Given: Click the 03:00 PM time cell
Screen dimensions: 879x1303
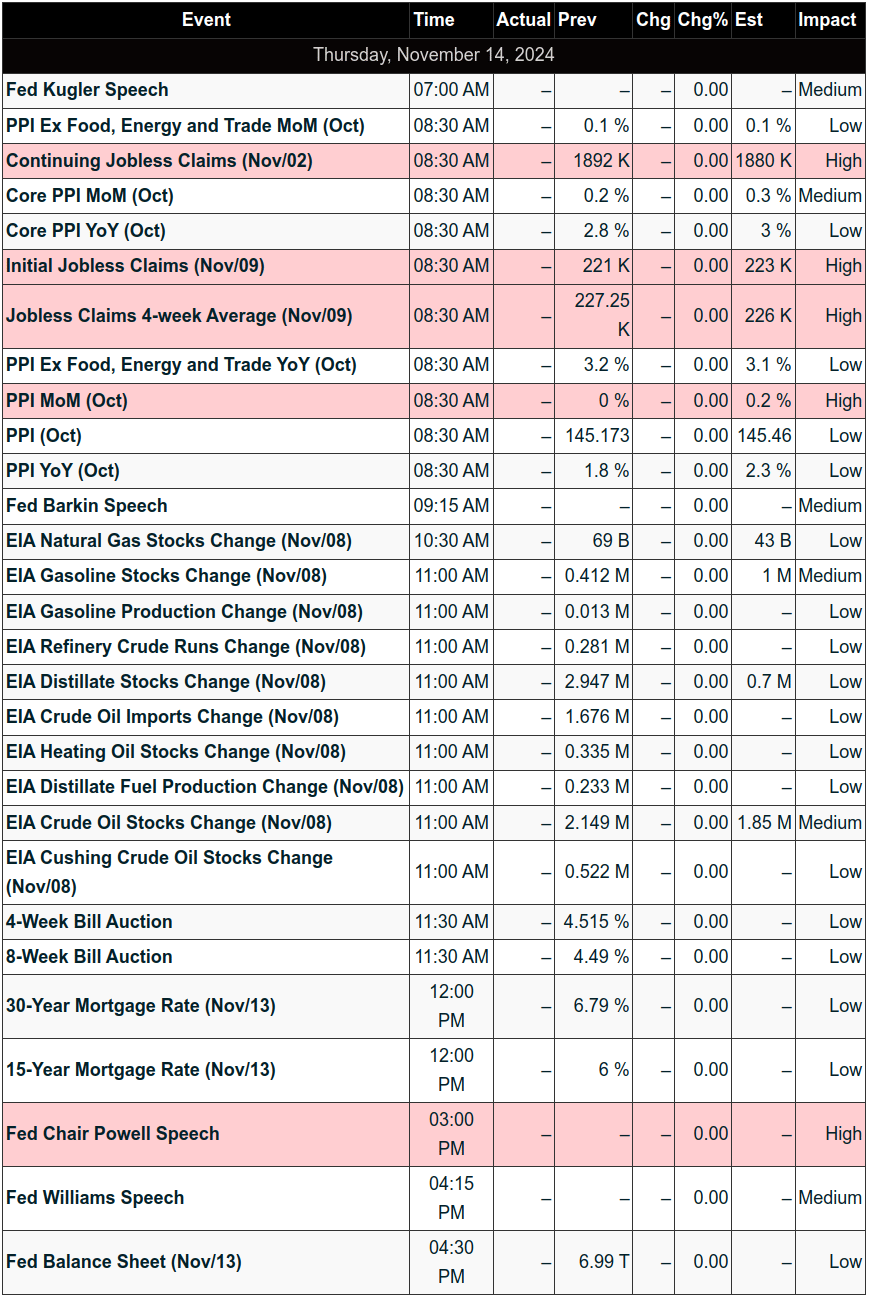Looking at the screenshot, I should (451, 1134).
